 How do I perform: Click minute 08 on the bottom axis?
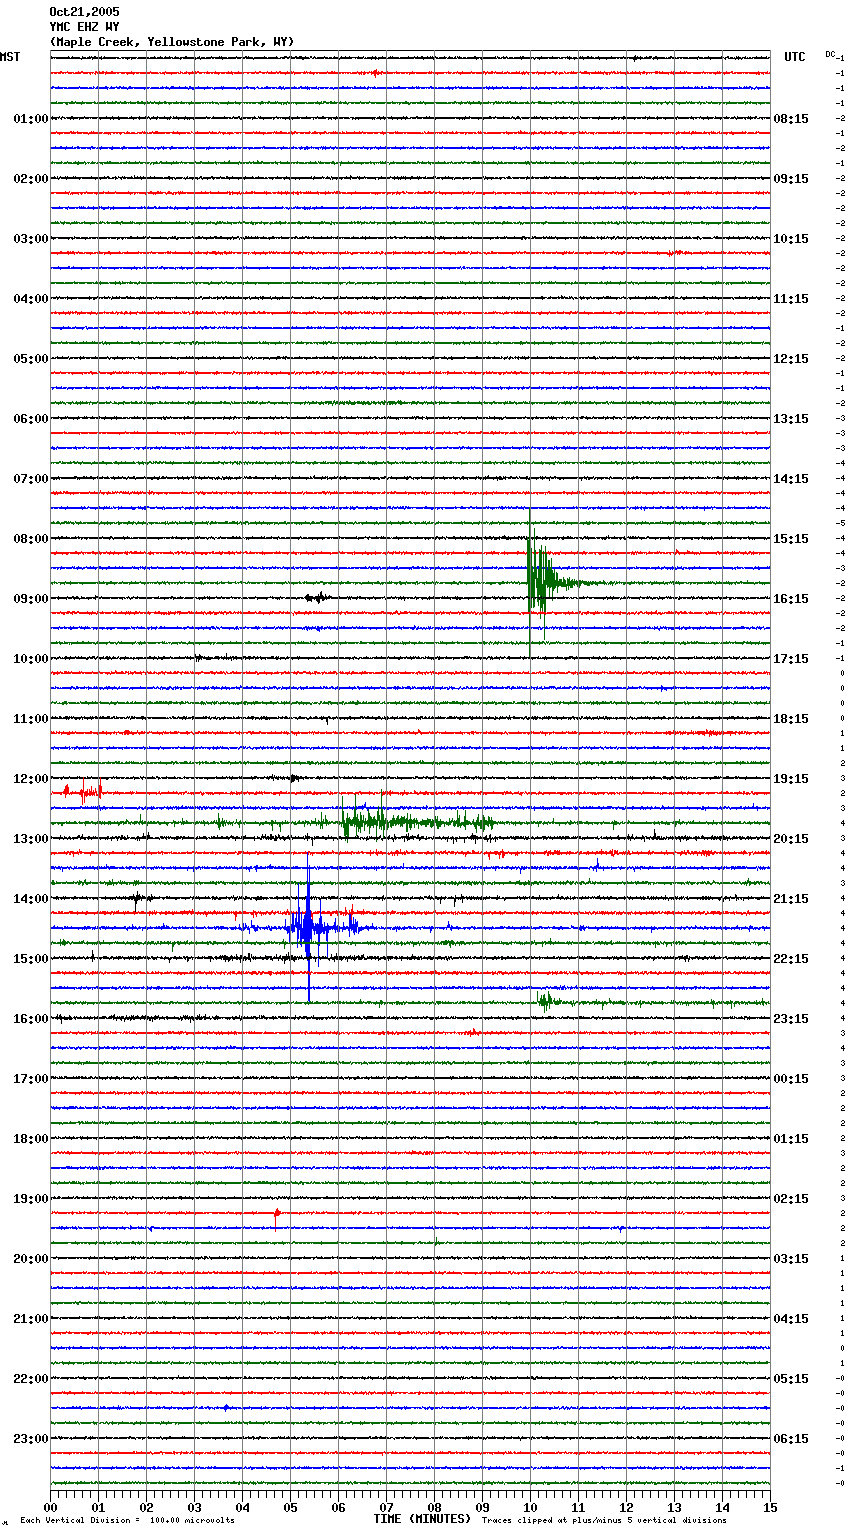434,1507
